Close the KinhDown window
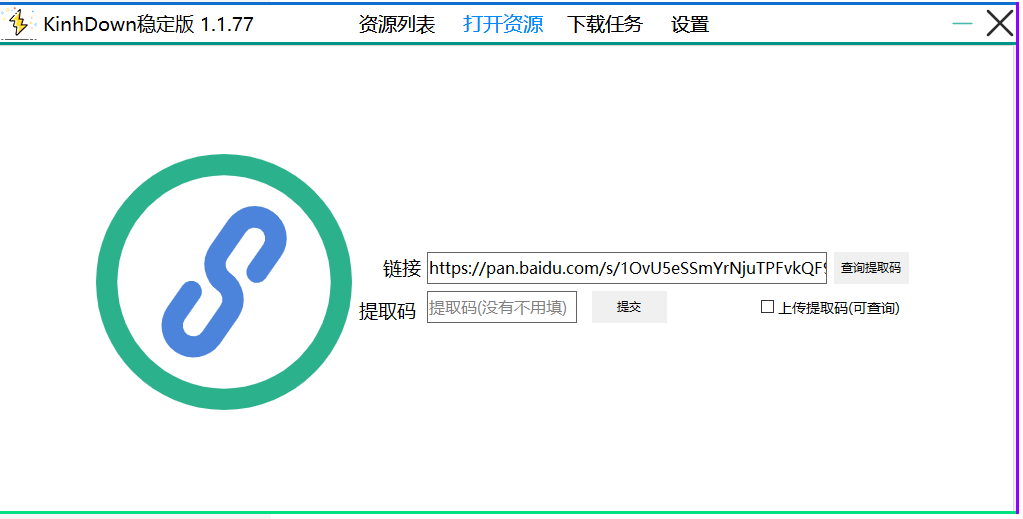Image resolution: width=1023 pixels, height=519 pixels. (1000, 24)
